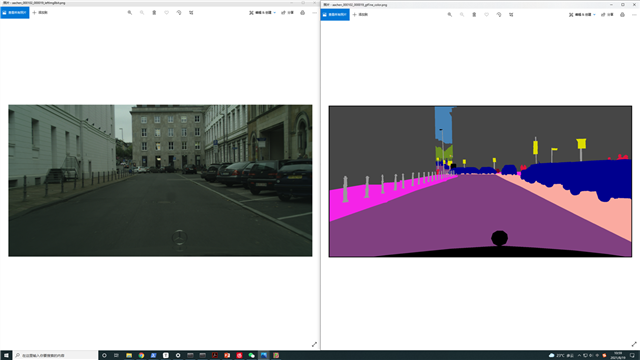Zoom out in left Photos window
Screen dimensions: 640x360
coord(142,13)
